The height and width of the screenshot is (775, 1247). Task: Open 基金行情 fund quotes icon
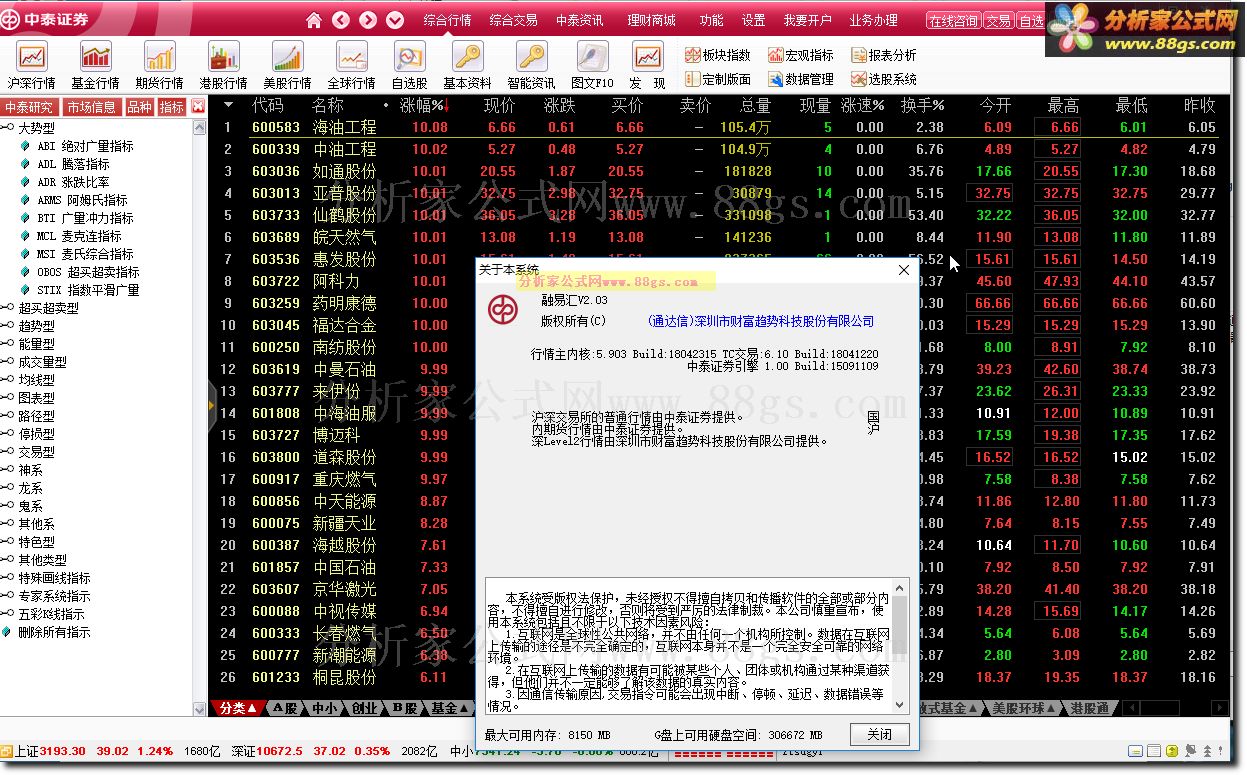point(96,66)
